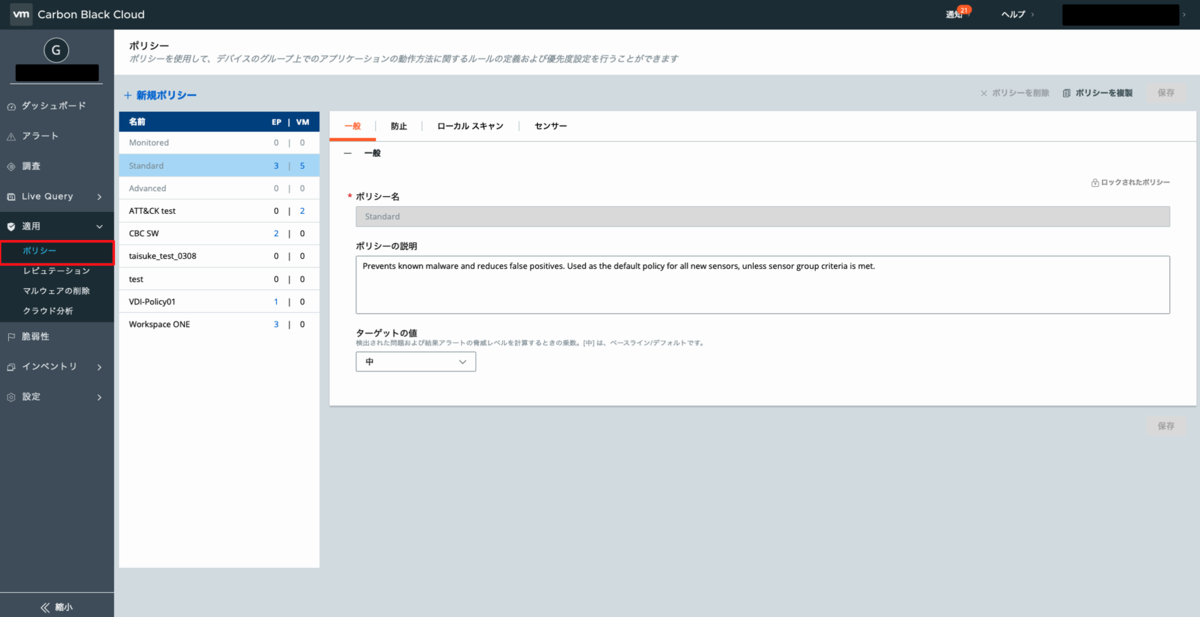Open マルウェアの削除 in the sidebar
Viewport: 1200px width, 617px height.
click(57, 291)
